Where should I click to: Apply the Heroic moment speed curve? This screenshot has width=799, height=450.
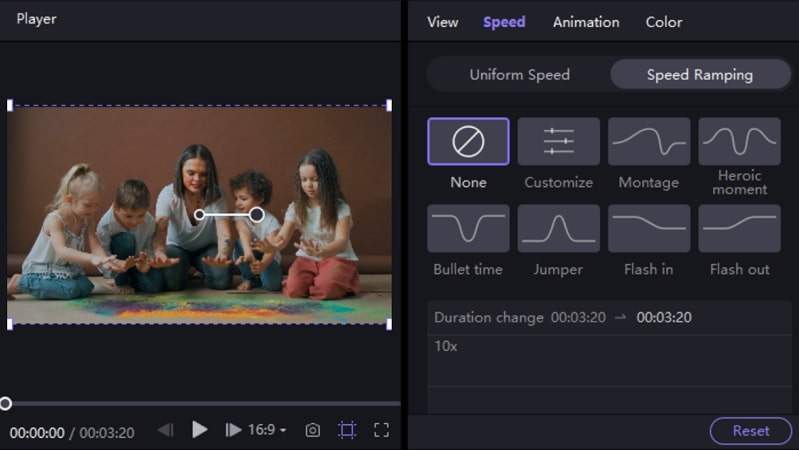[x=739, y=142]
